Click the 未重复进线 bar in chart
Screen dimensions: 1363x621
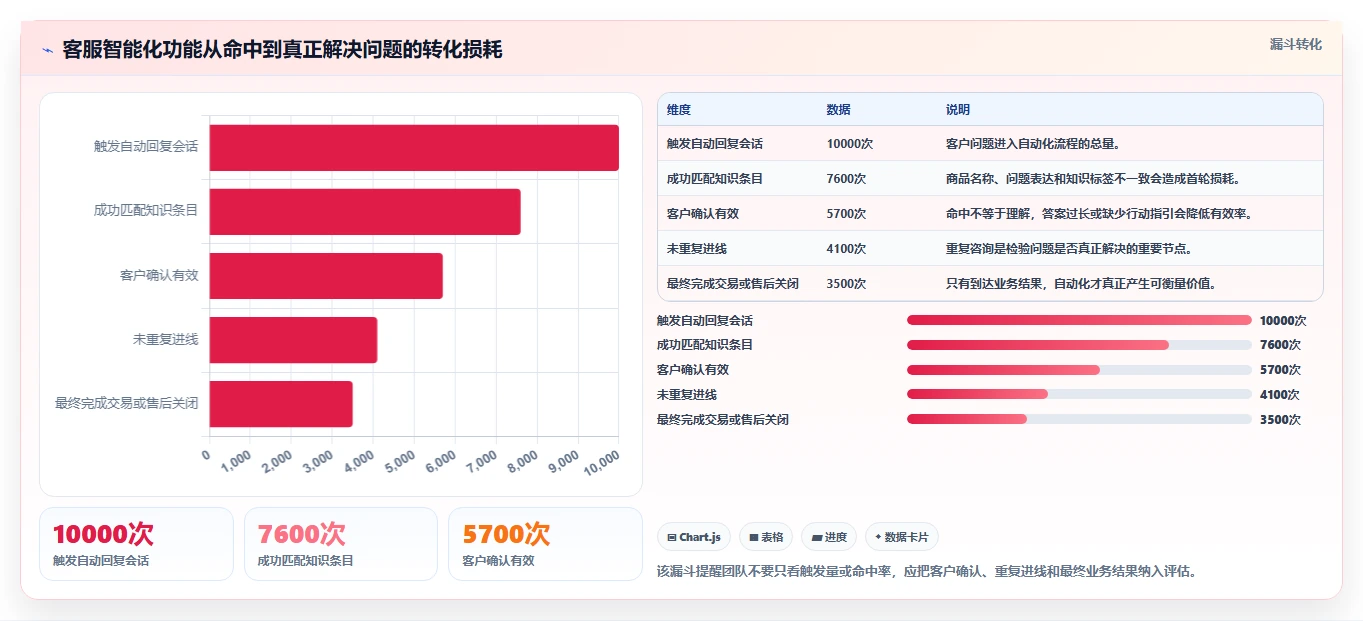click(293, 340)
